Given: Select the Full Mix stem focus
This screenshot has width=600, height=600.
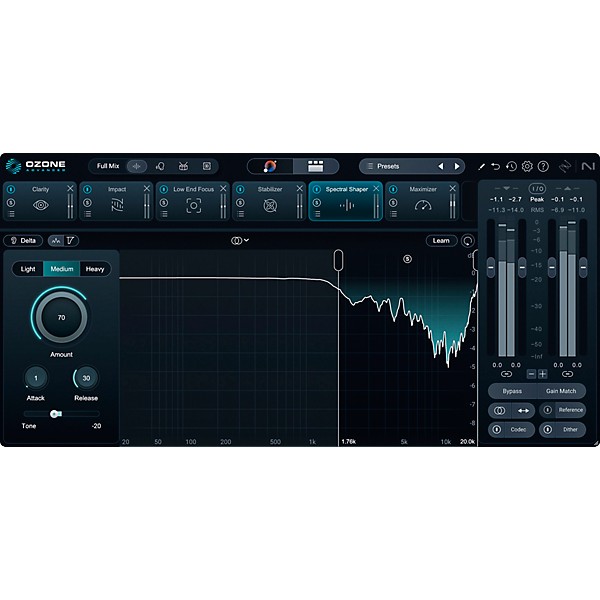Looking at the screenshot, I should [108, 166].
